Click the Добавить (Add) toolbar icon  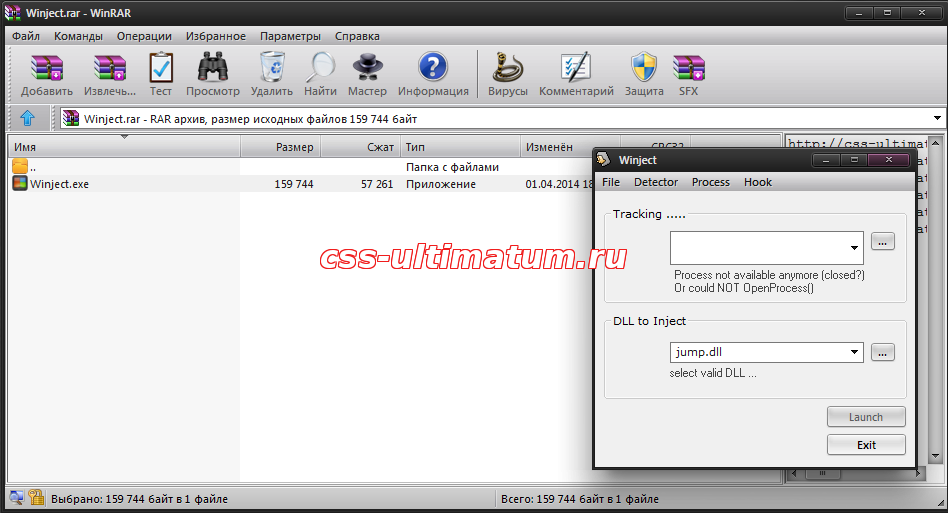pyautogui.click(x=47, y=68)
